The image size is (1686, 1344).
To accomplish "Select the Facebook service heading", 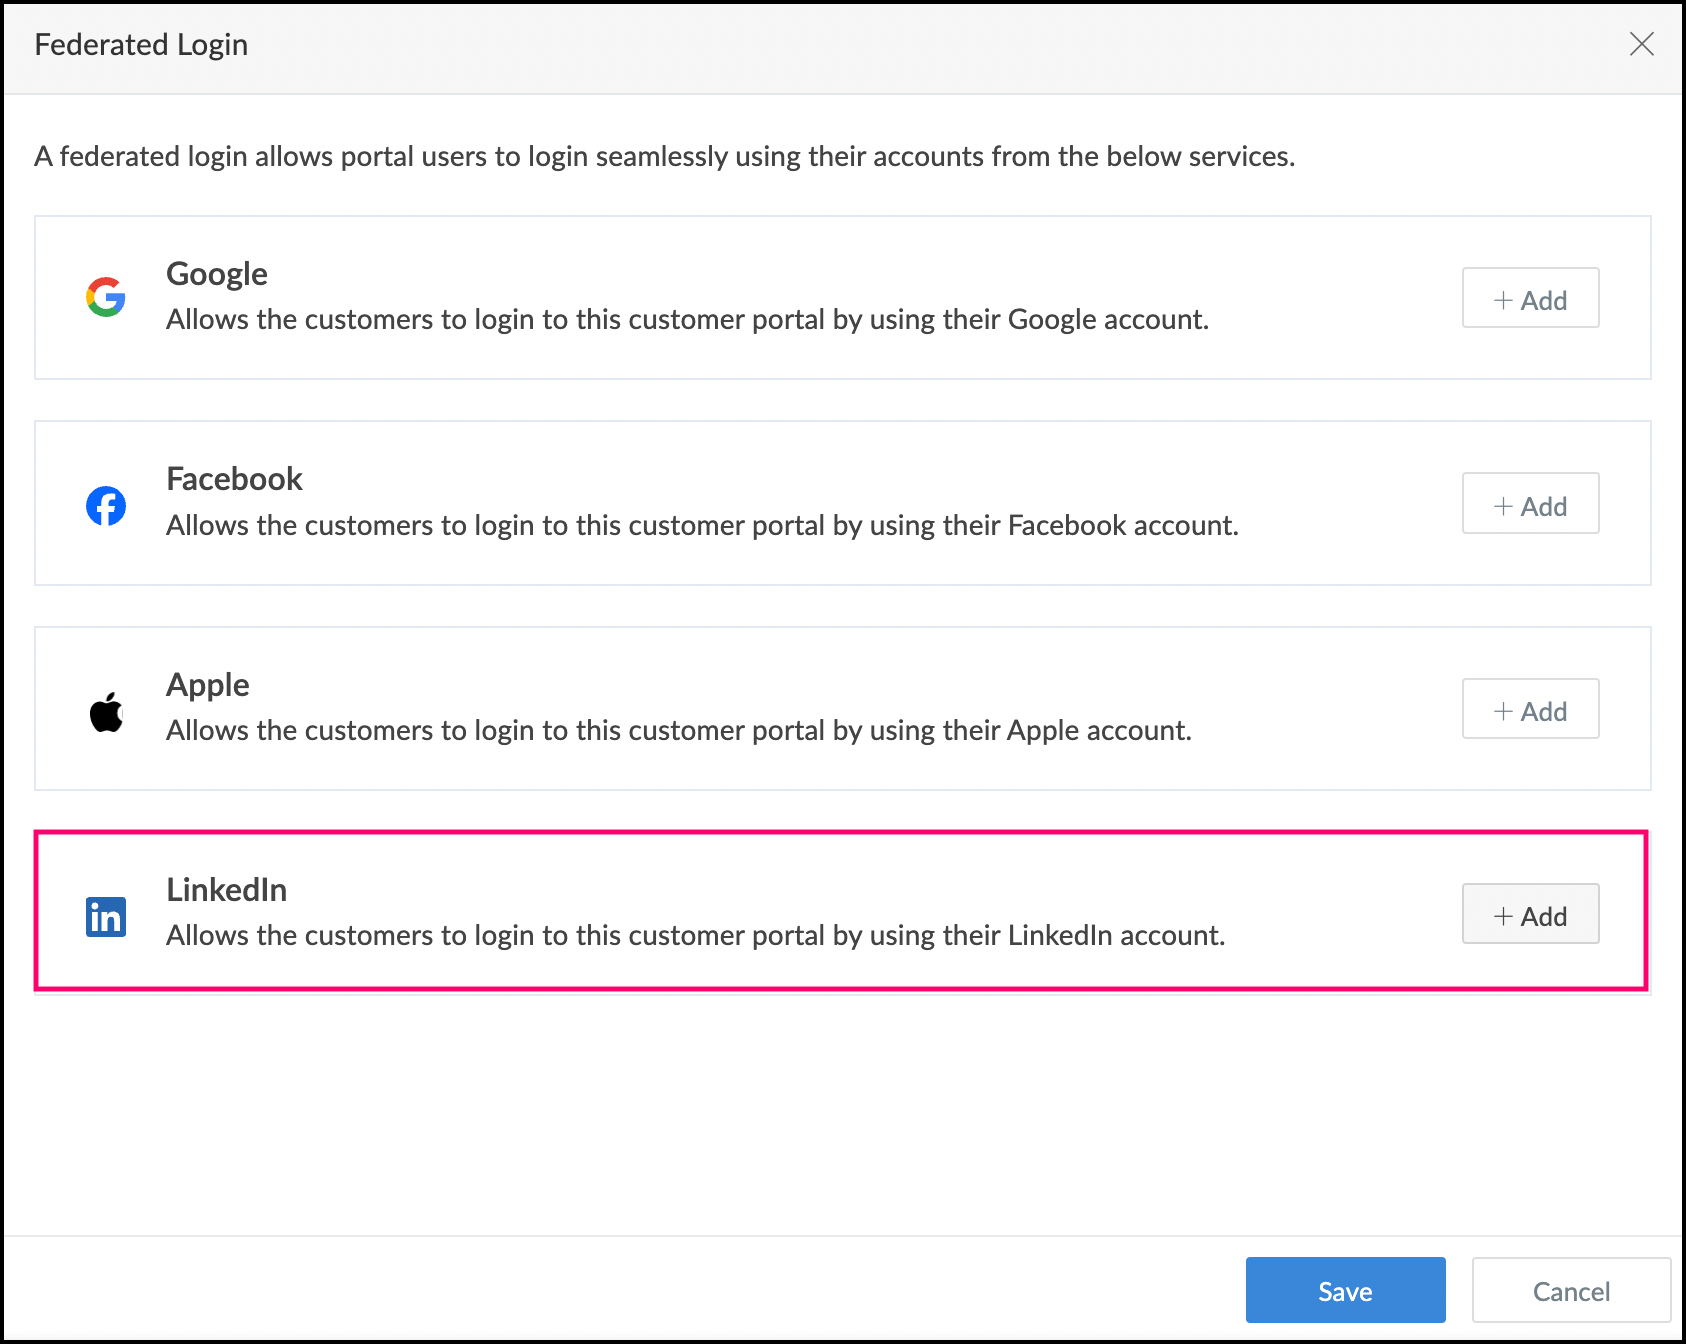I will 234,479.
